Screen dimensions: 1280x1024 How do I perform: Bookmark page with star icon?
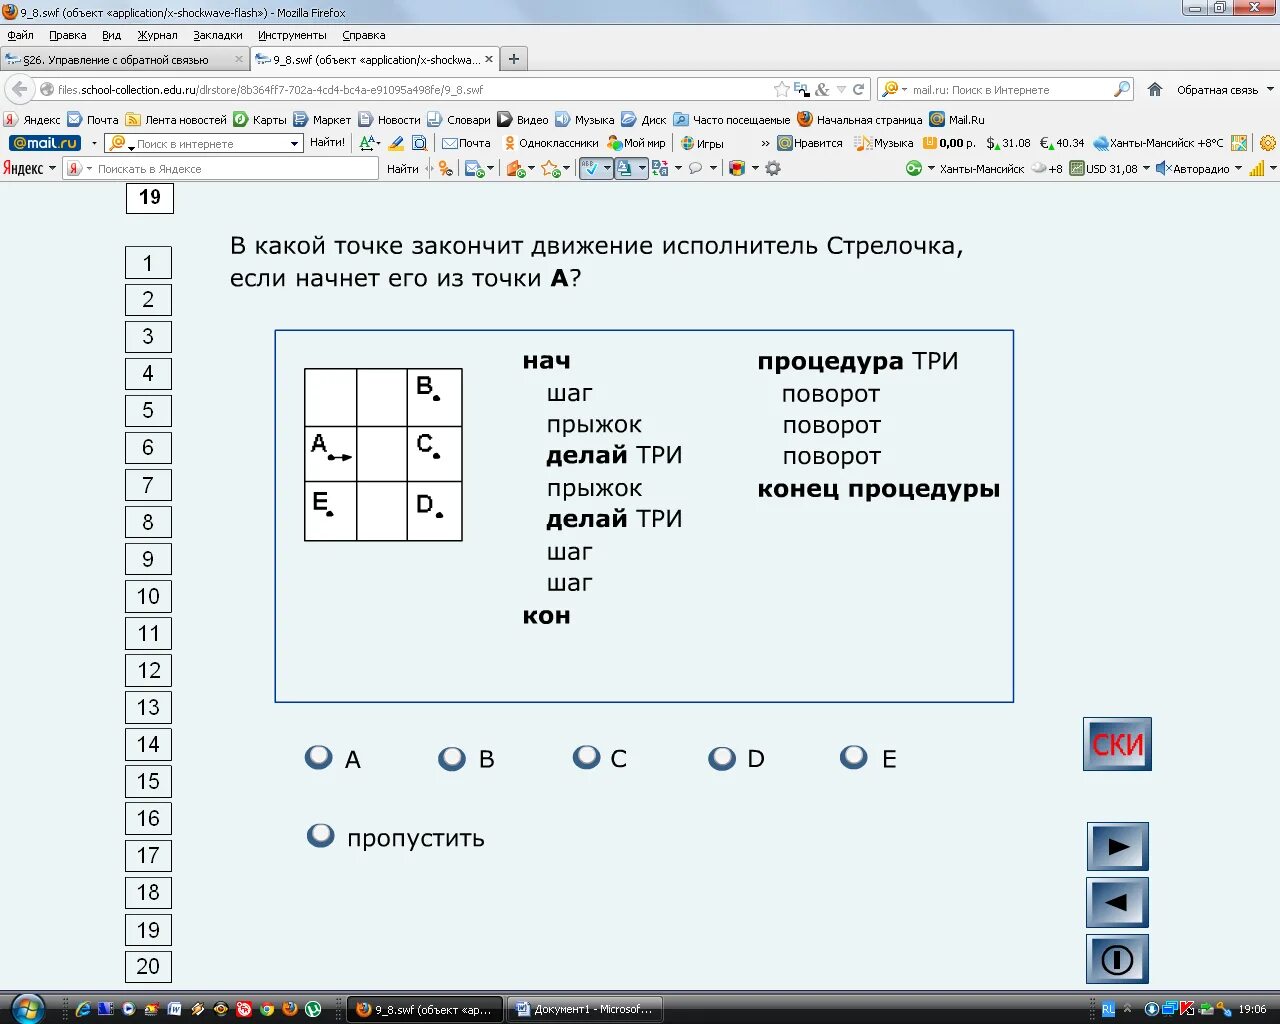click(782, 89)
